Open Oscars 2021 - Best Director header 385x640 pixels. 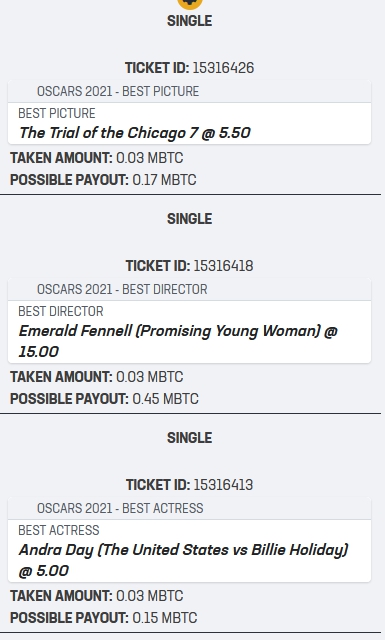pyautogui.click(x=189, y=289)
